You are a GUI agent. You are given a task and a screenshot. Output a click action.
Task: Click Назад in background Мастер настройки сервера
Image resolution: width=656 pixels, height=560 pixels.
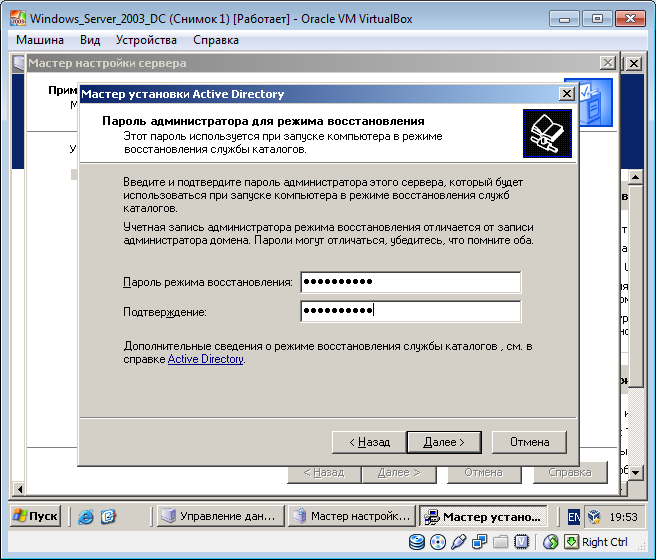click(324, 473)
